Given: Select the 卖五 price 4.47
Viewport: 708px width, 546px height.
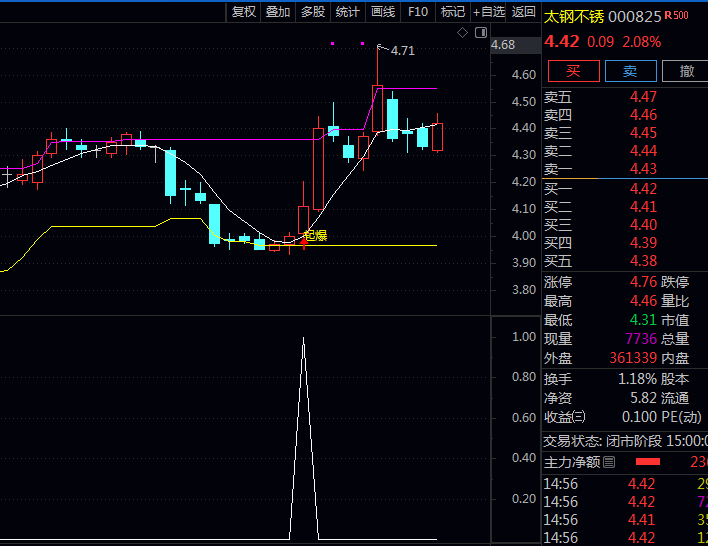Looking at the screenshot, I should point(643,97).
